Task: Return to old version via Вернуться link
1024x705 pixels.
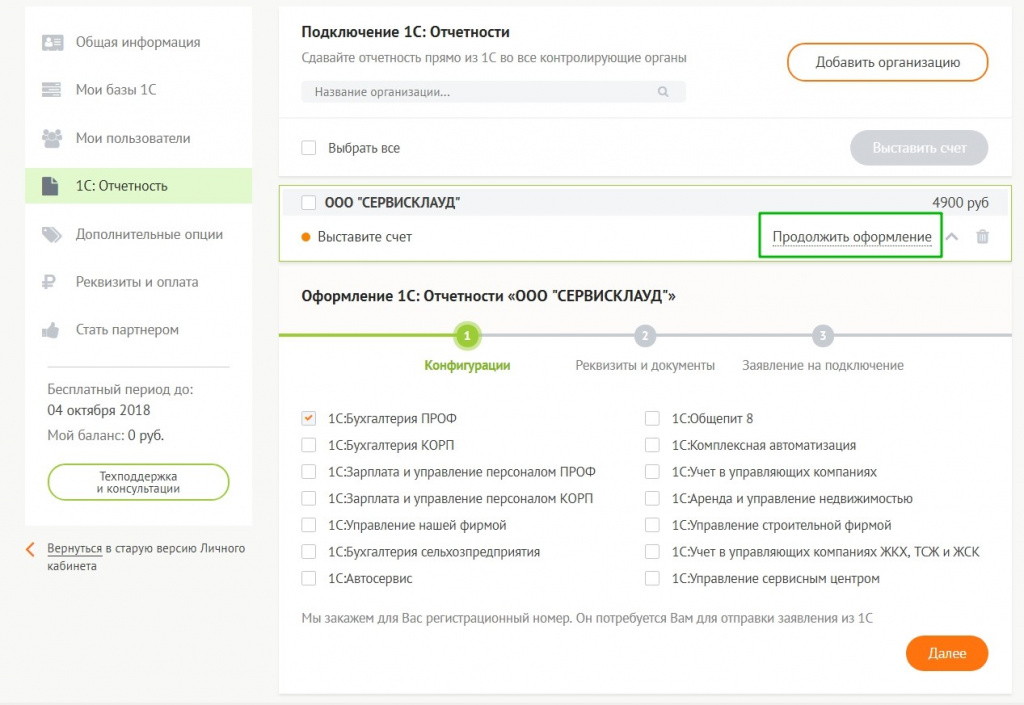Action: tap(74, 549)
